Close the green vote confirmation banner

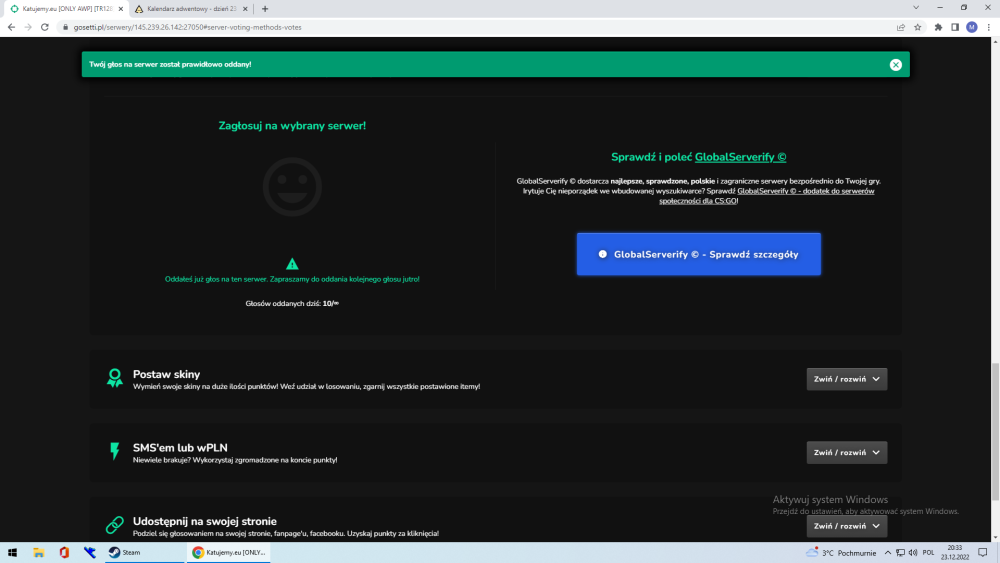click(895, 64)
